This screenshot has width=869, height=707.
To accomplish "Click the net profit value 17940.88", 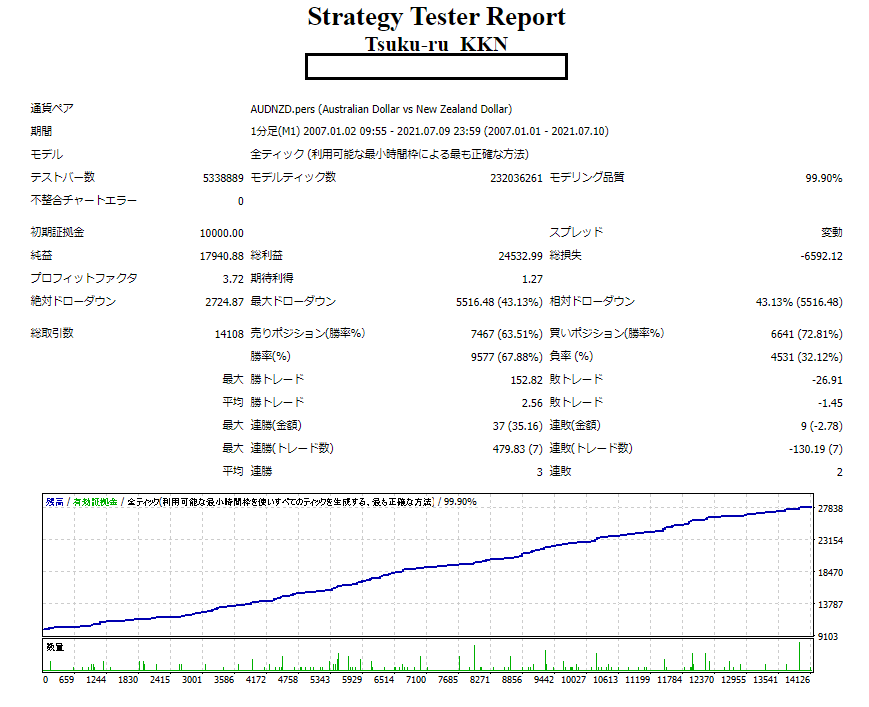I will [x=222, y=256].
